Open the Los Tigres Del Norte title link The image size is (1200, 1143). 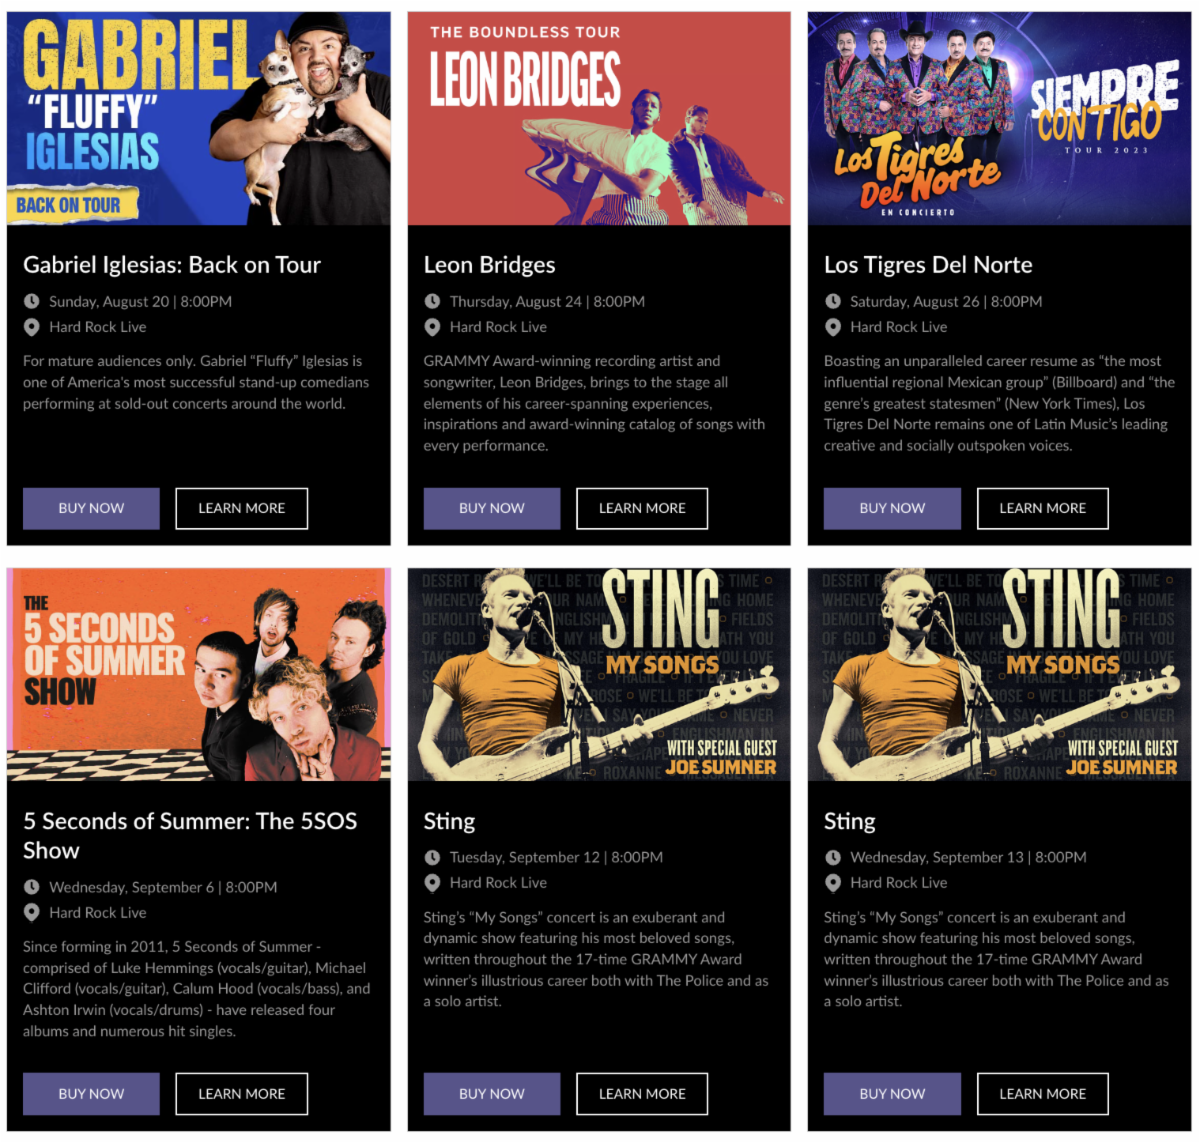(928, 265)
